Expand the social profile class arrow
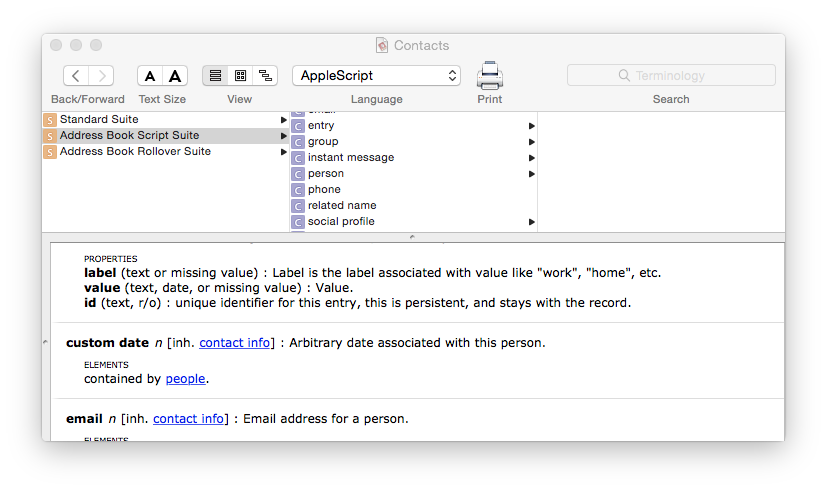The width and height of the screenshot is (827, 491). pos(532,222)
